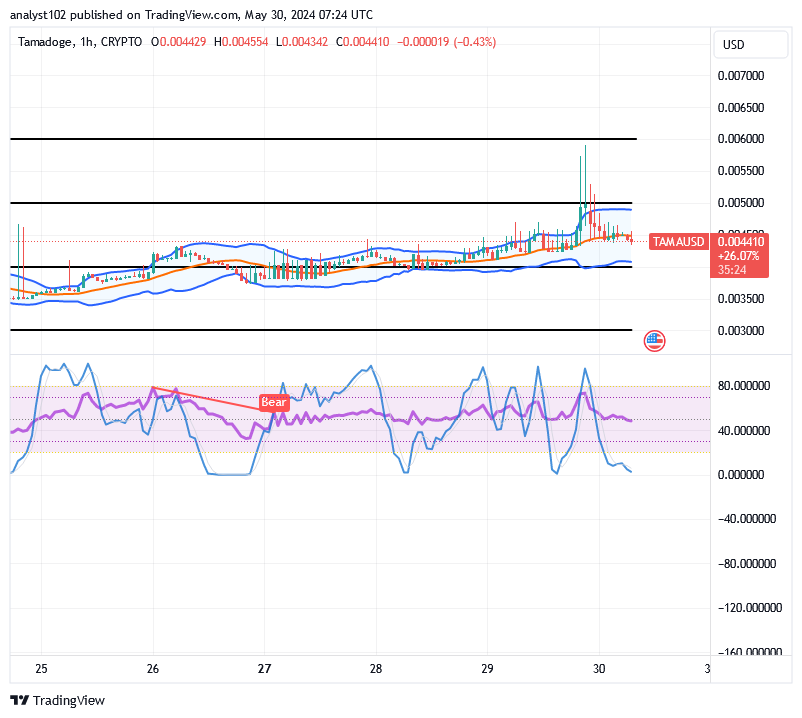
Task: Click the CRYPTO exchange label
Action: 121,42
